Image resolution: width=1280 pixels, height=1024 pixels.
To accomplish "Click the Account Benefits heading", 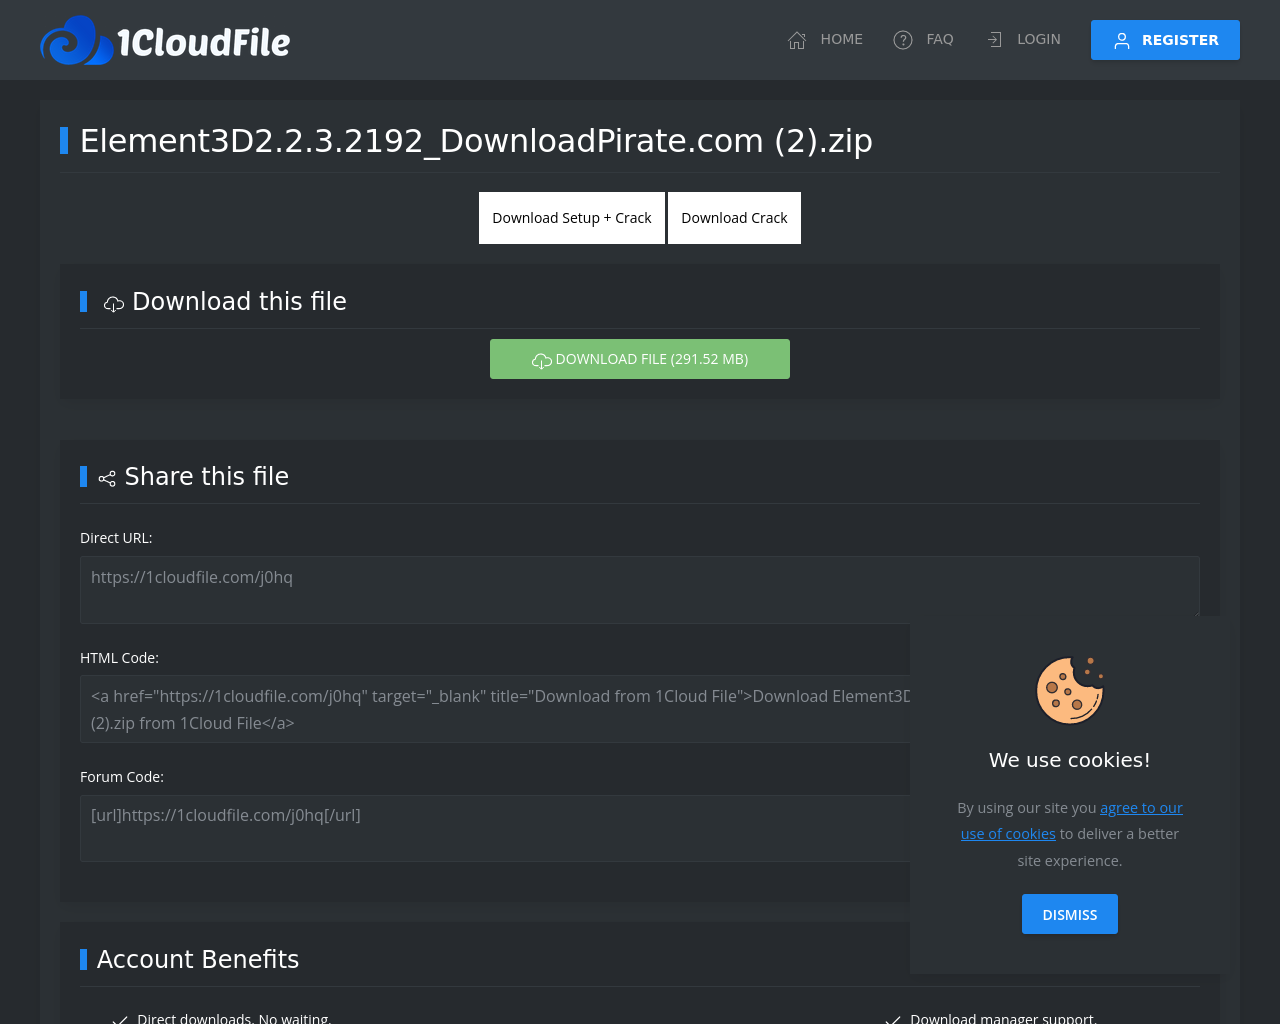I will pyautogui.click(x=198, y=959).
